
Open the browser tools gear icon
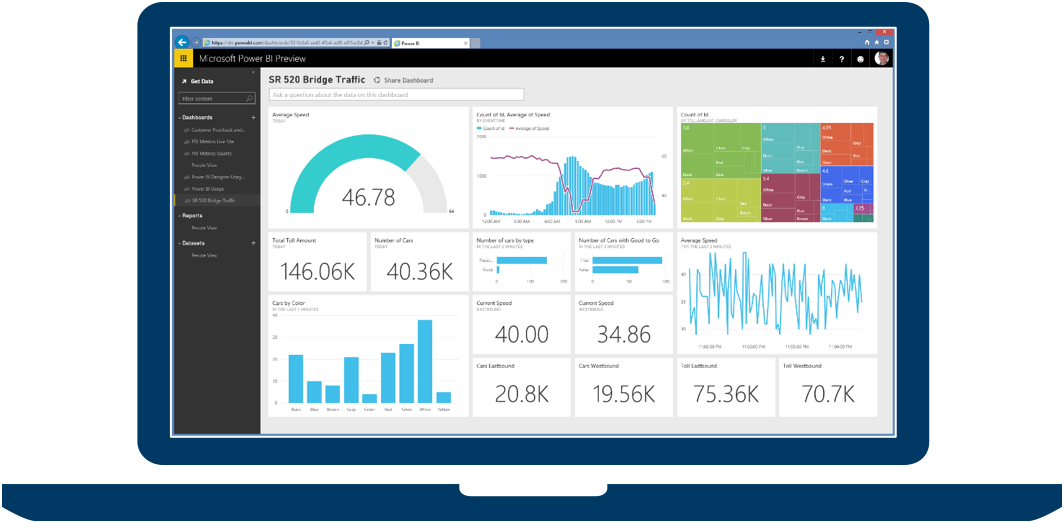click(x=886, y=42)
